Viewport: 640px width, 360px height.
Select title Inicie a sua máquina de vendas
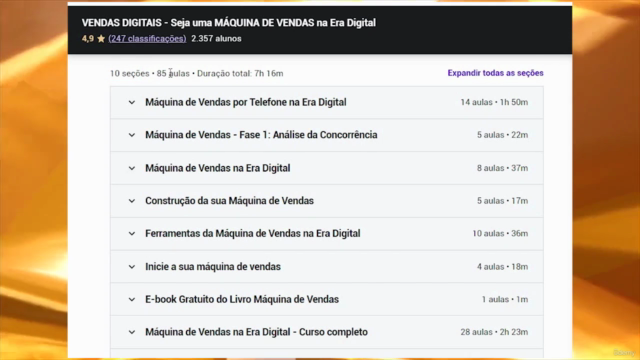point(213,267)
